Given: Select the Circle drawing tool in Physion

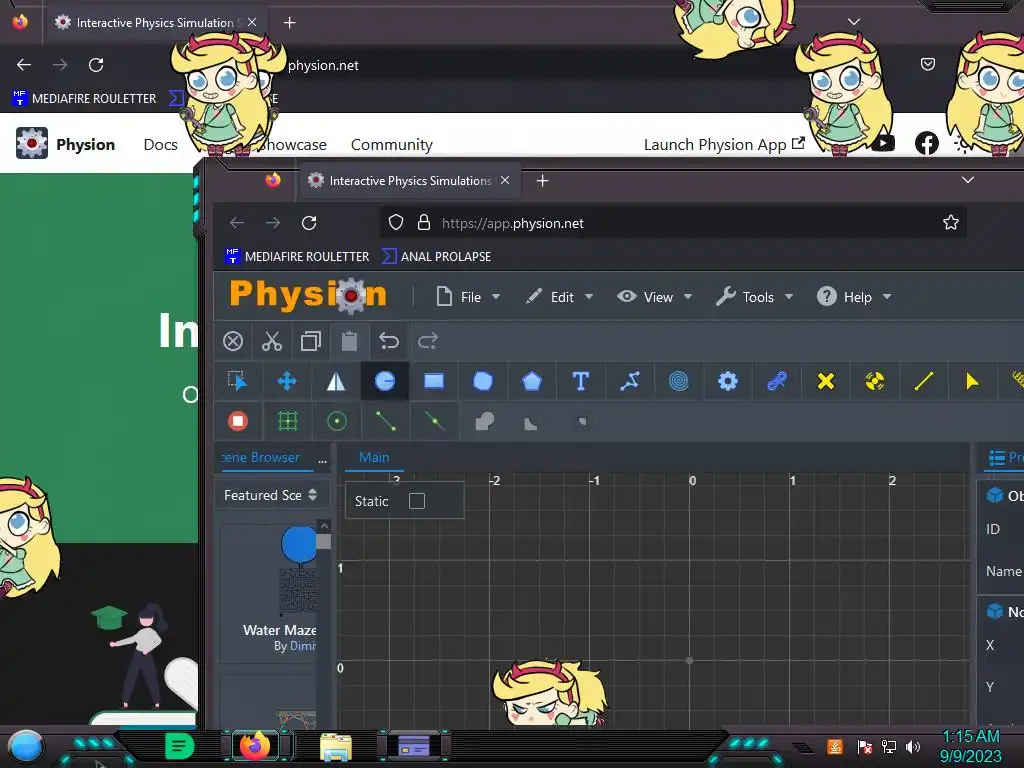Looking at the screenshot, I should point(385,381).
